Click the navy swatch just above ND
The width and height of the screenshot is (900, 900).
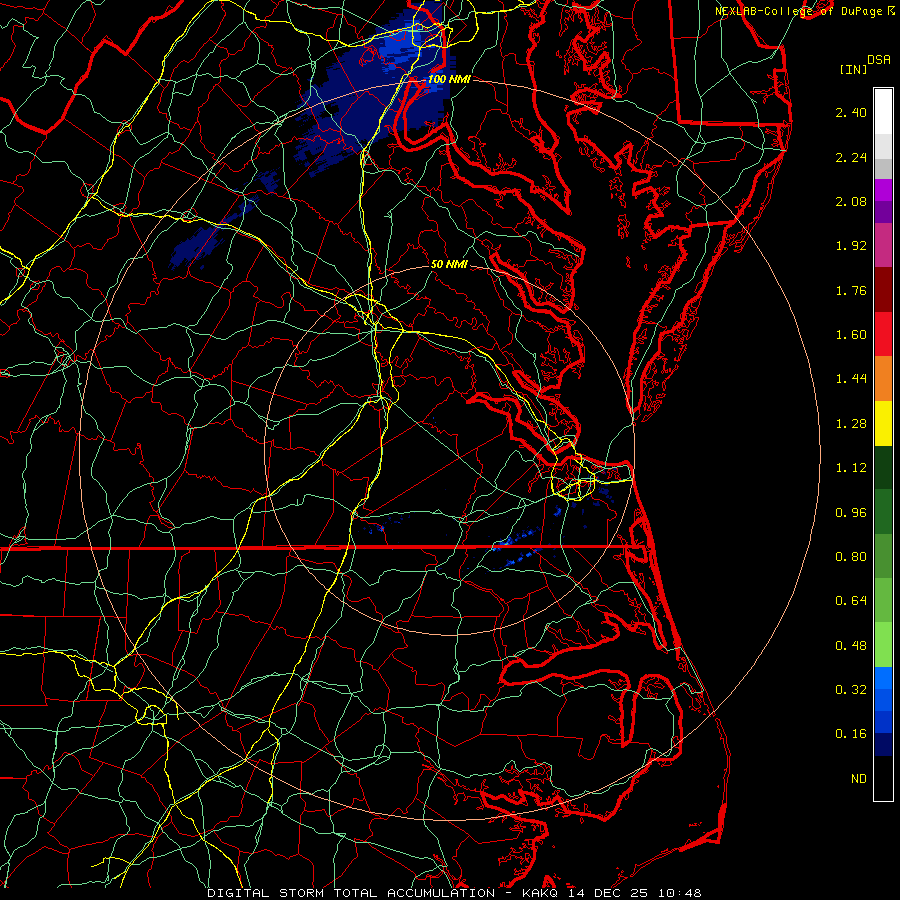(x=883, y=745)
